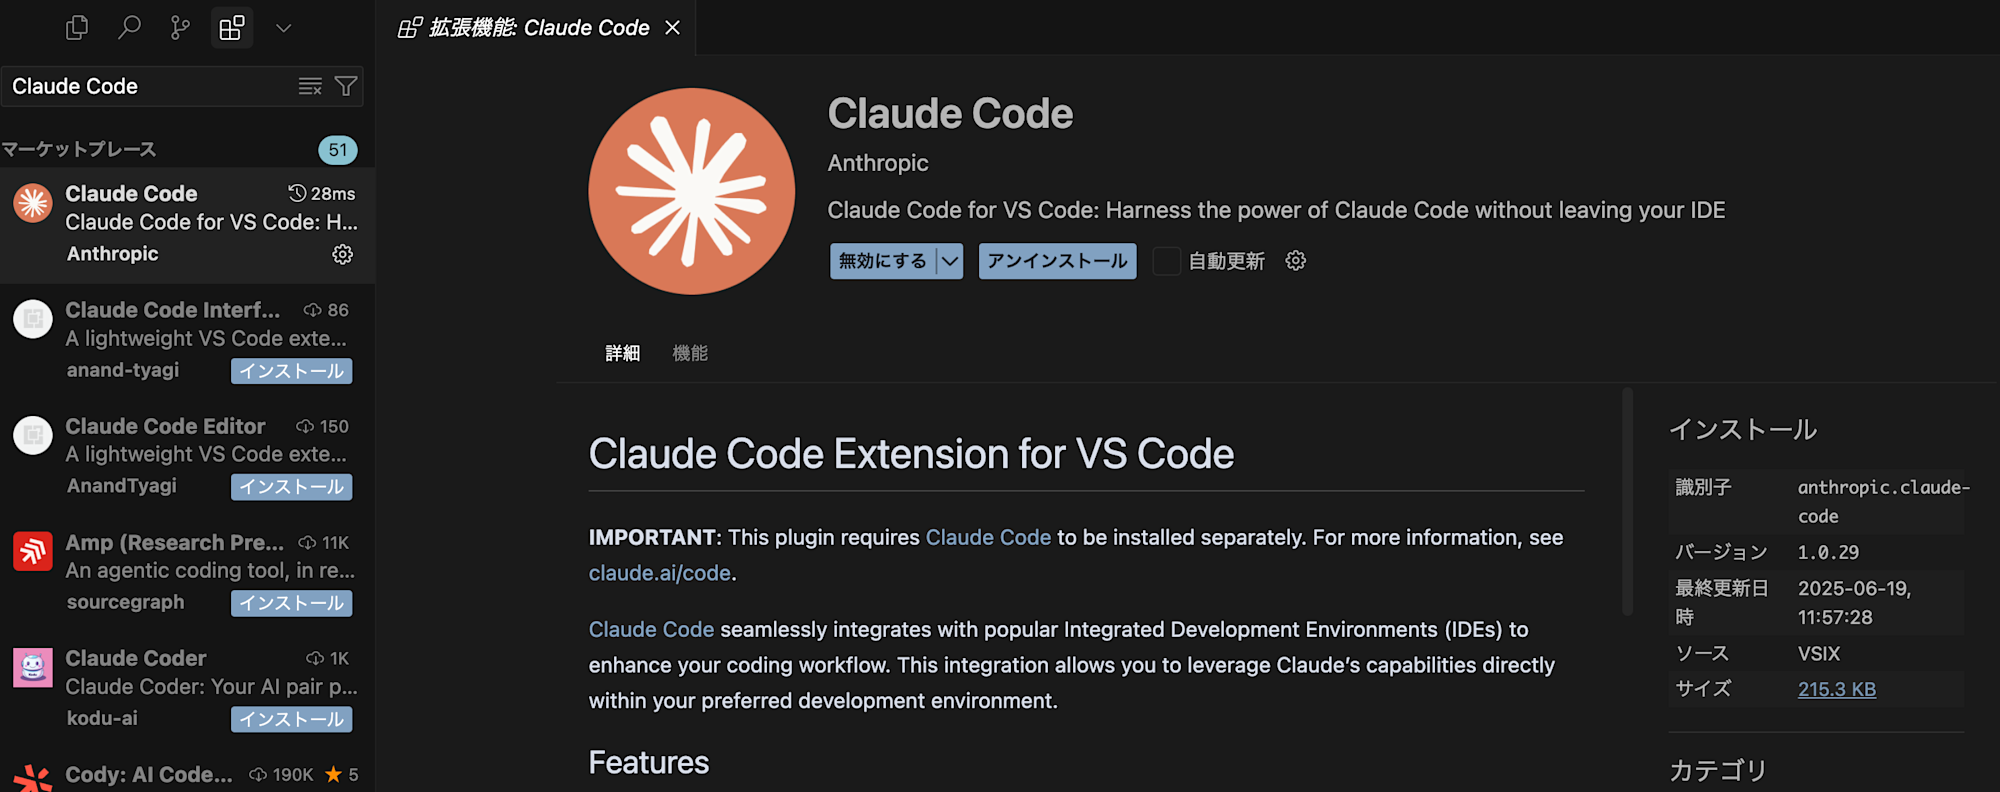Click the large Claude Code logo
This screenshot has height=792, width=2000.
click(x=692, y=191)
